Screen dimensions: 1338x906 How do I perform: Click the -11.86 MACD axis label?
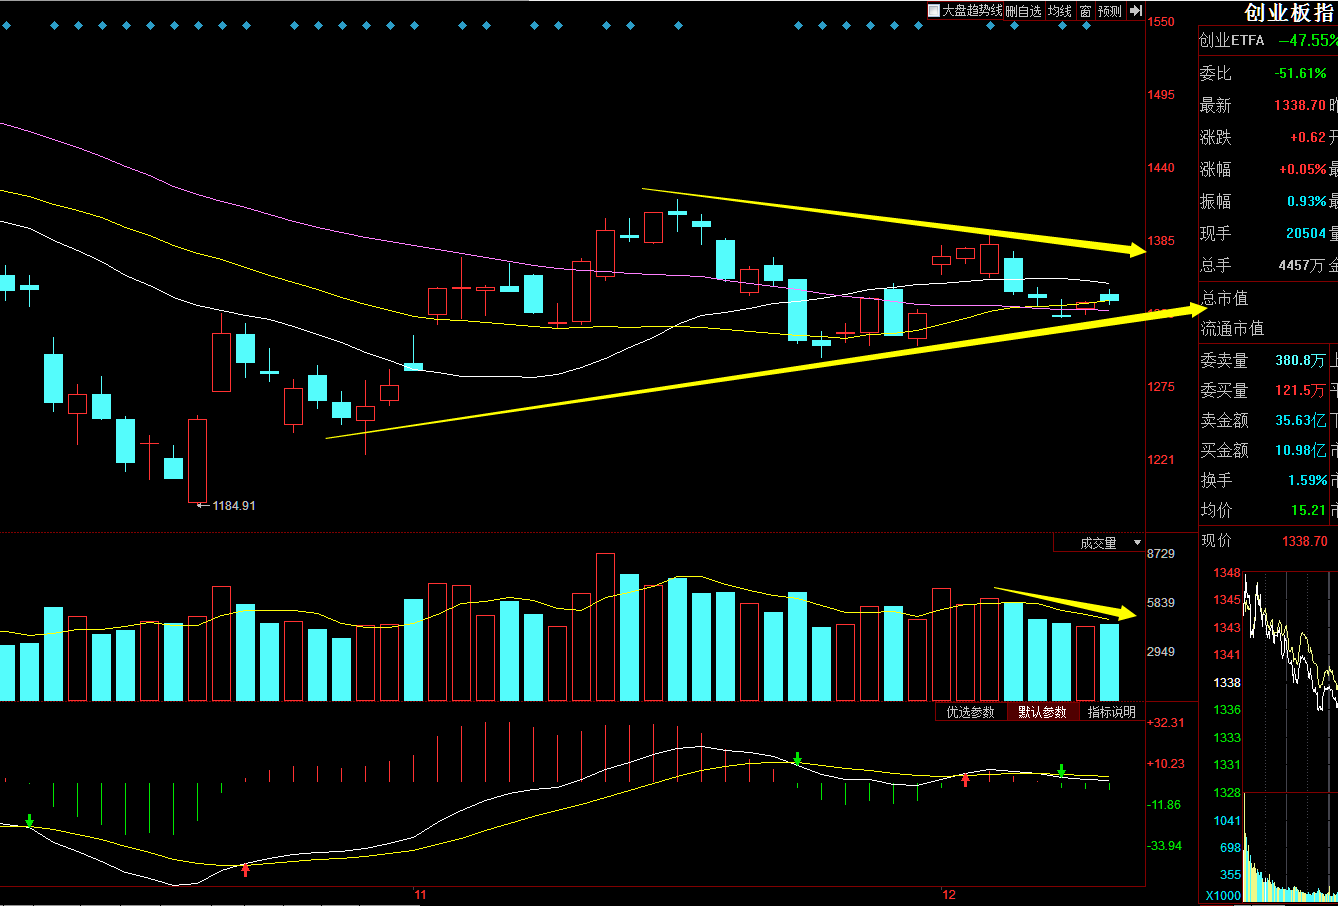click(x=1165, y=804)
